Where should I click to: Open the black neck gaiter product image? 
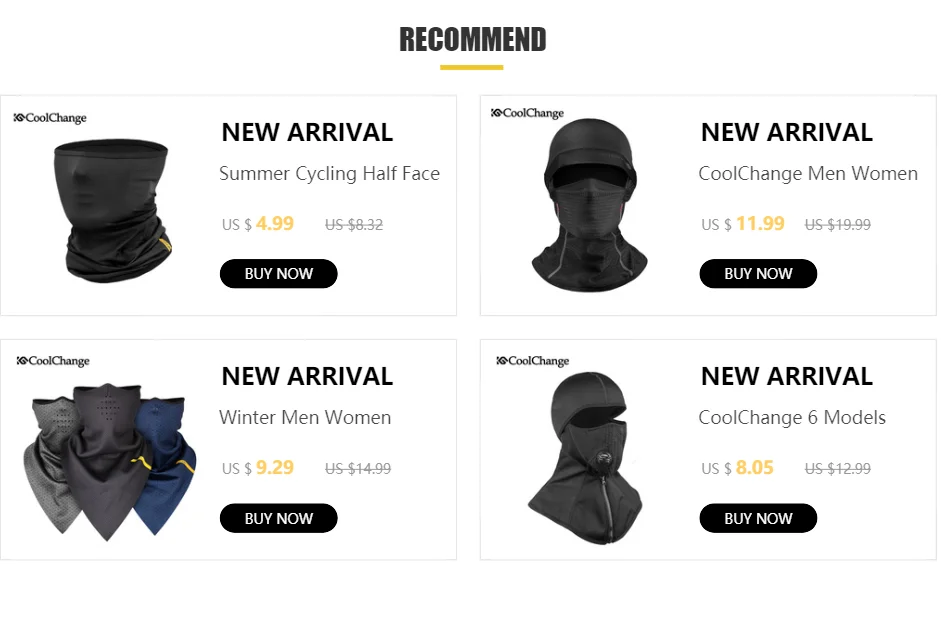click(112, 211)
